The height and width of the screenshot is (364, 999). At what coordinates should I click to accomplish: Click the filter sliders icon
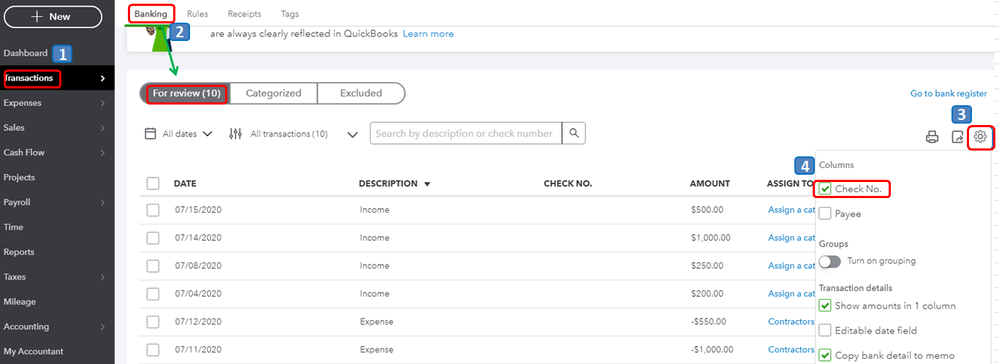coord(236,134)
